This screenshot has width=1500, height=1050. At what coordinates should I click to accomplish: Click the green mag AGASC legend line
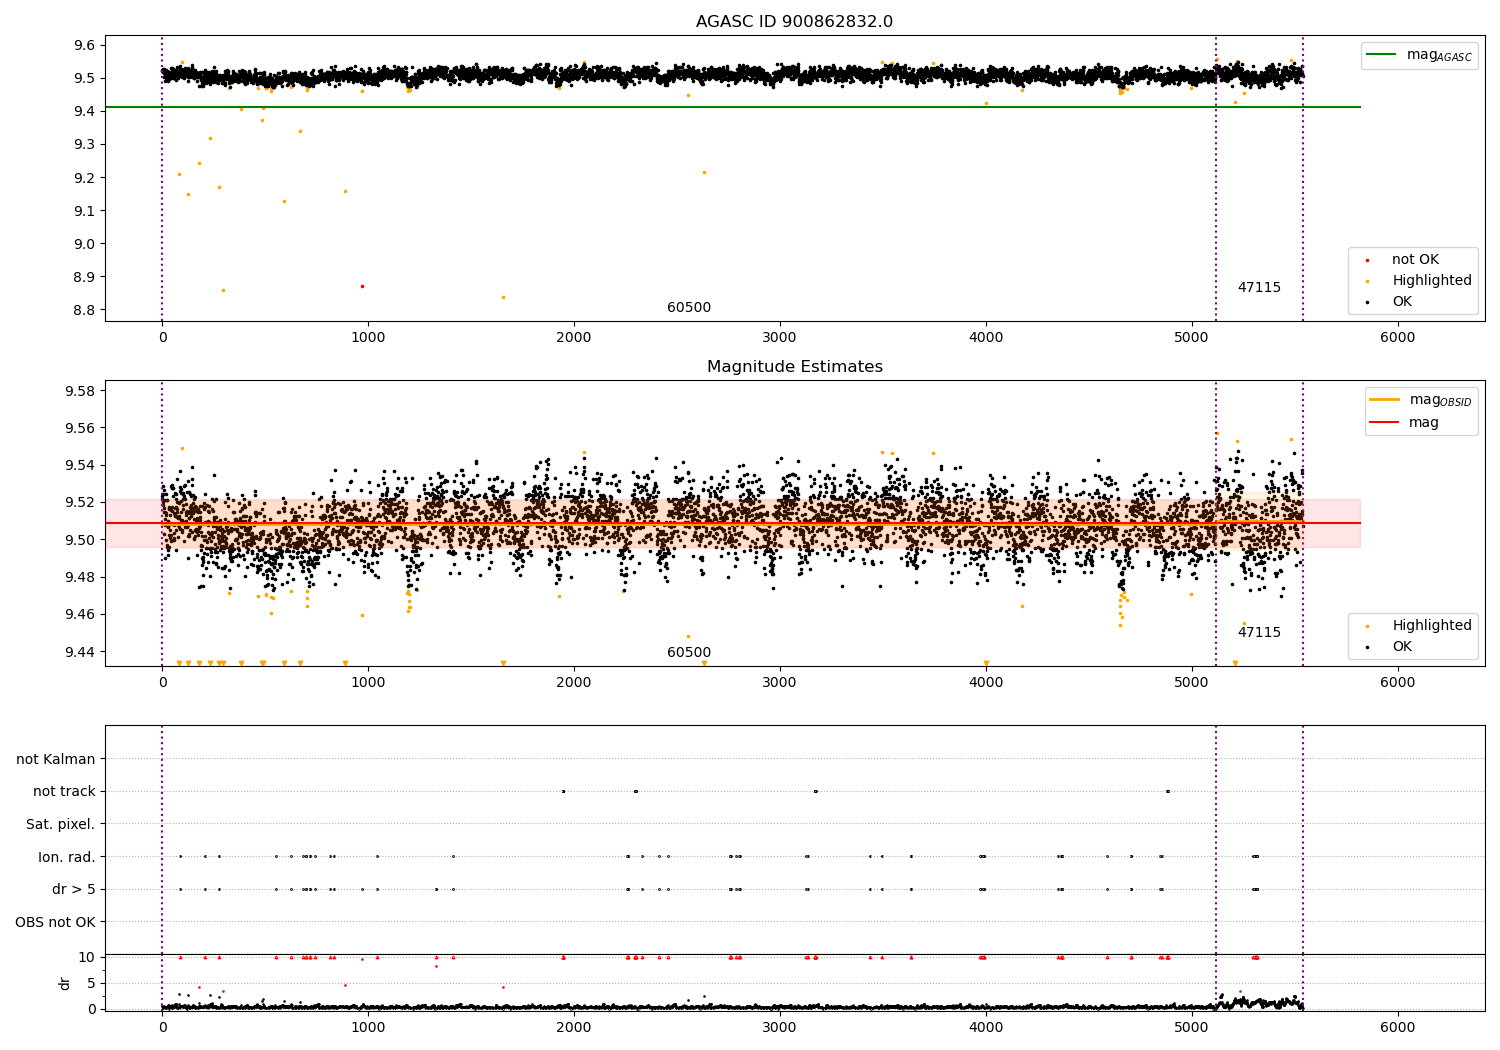(x=1383, y=55)
